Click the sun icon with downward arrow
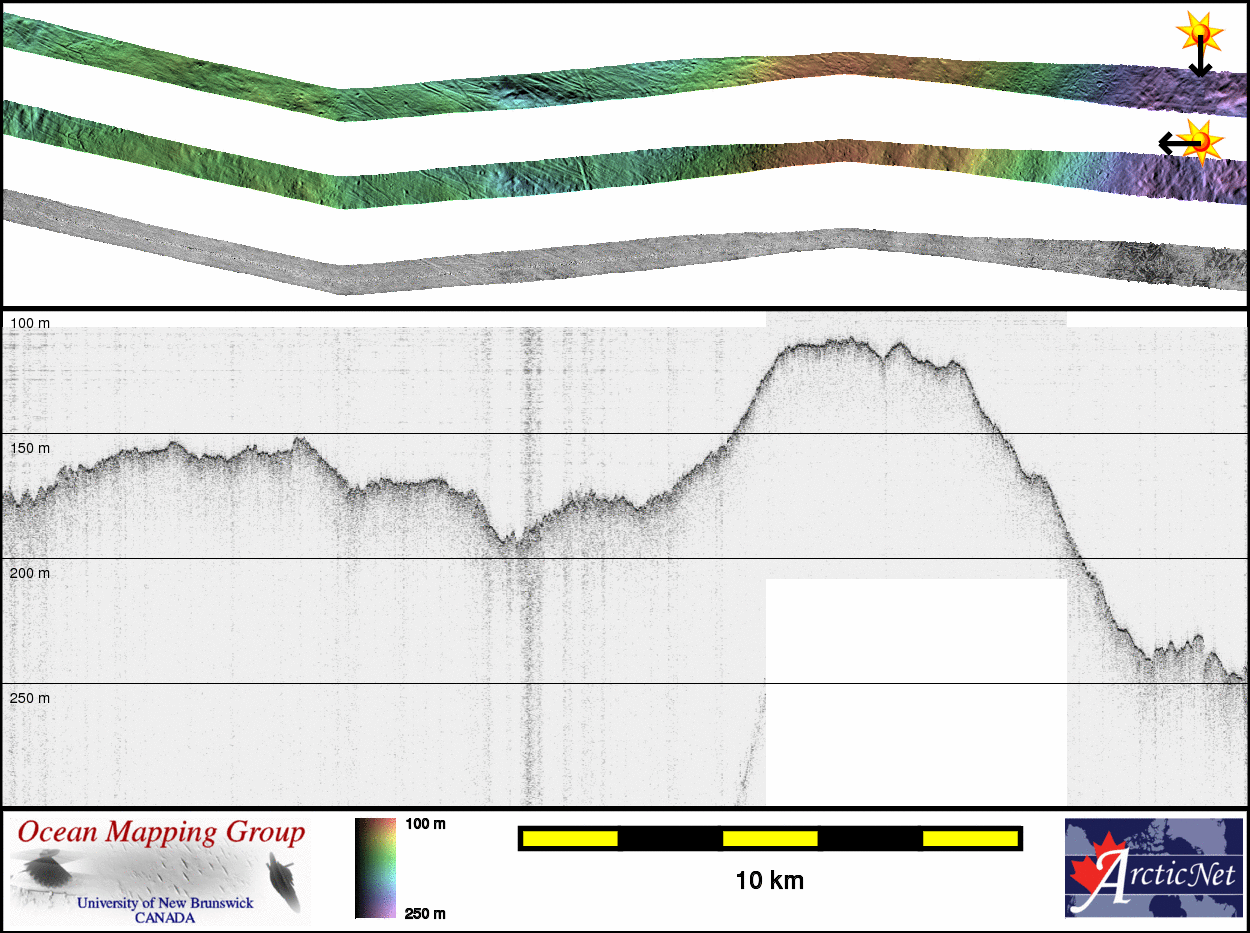1250x933 pixels. [1199, 35]
